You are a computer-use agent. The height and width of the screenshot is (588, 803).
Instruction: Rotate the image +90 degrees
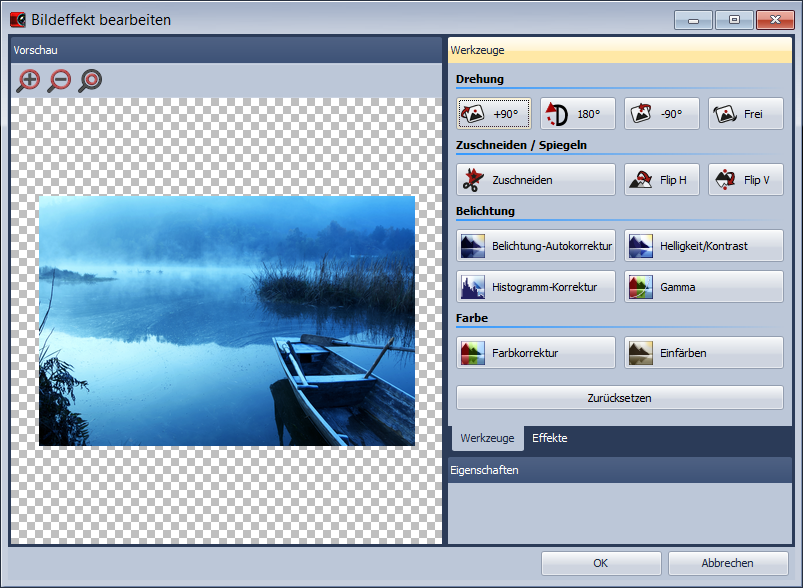click(493, 113)
